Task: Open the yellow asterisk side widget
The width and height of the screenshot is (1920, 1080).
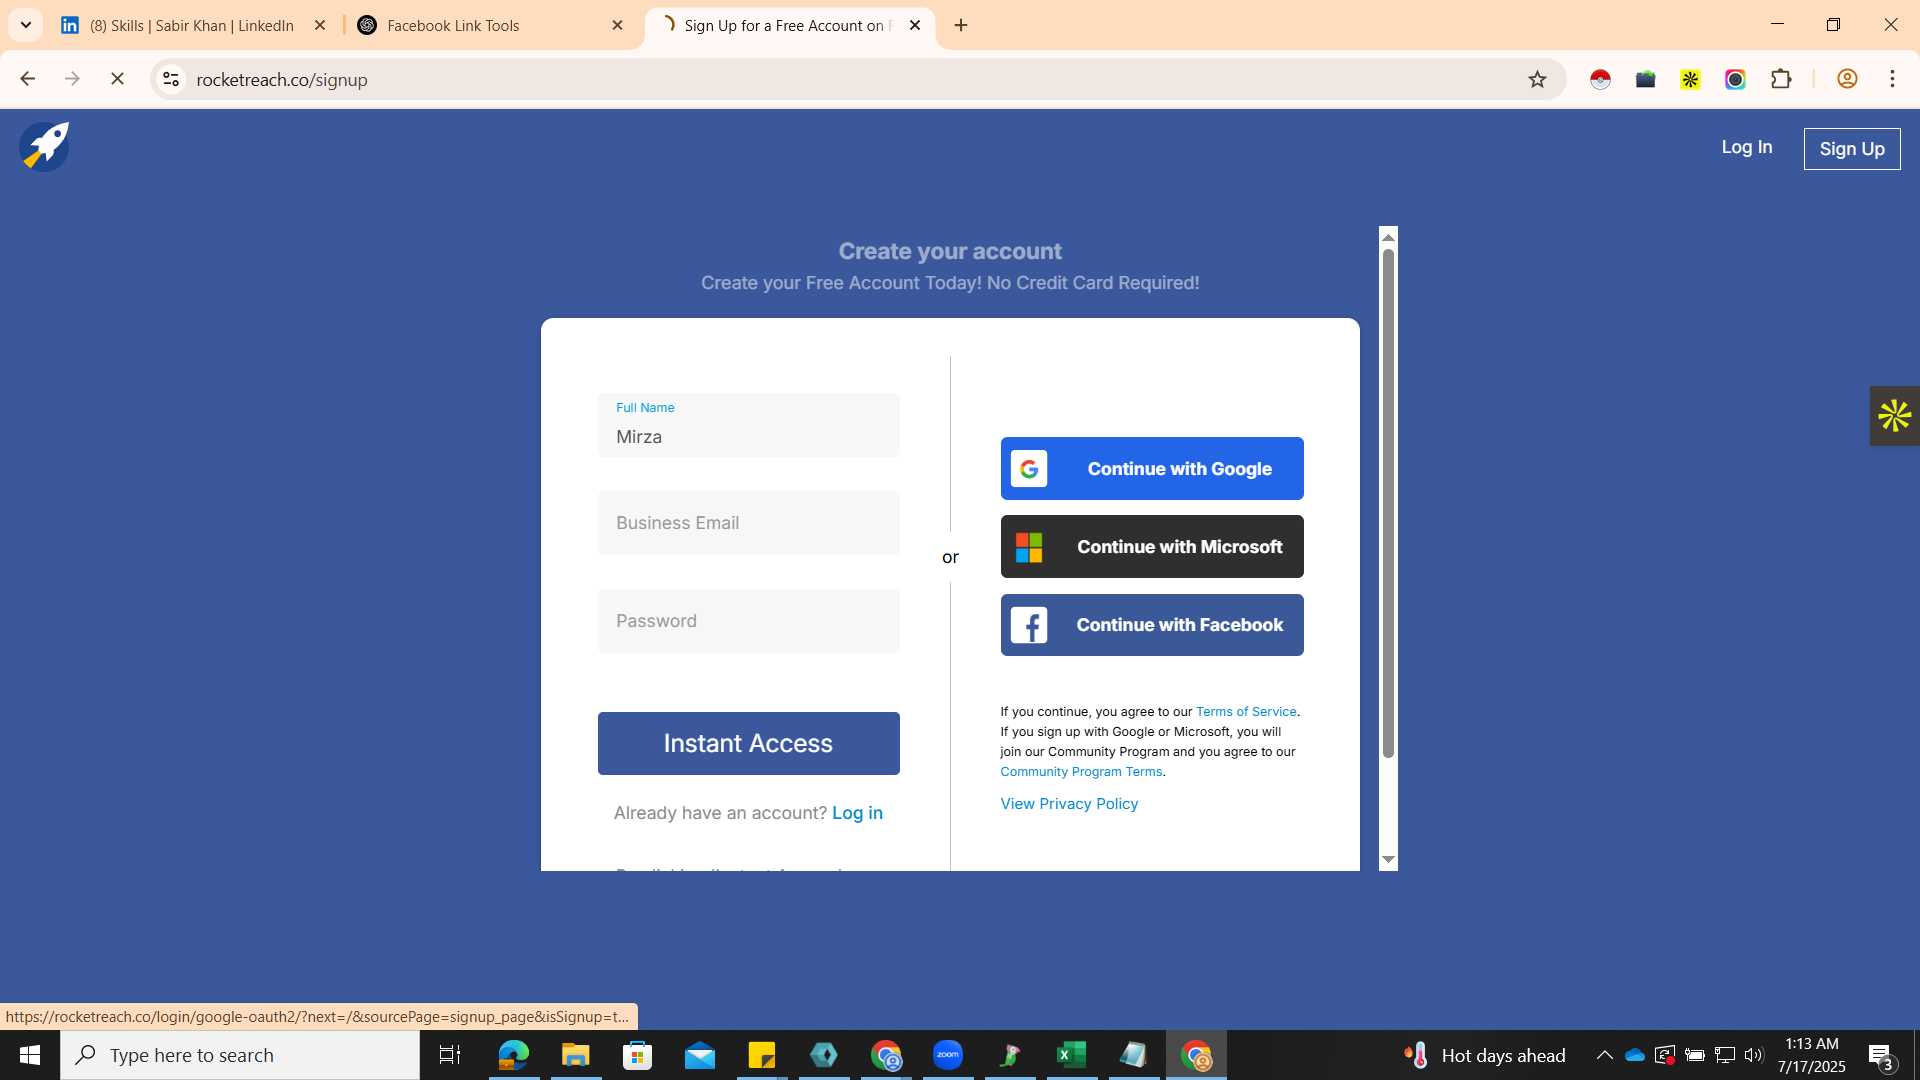Action: [1894, 416]
